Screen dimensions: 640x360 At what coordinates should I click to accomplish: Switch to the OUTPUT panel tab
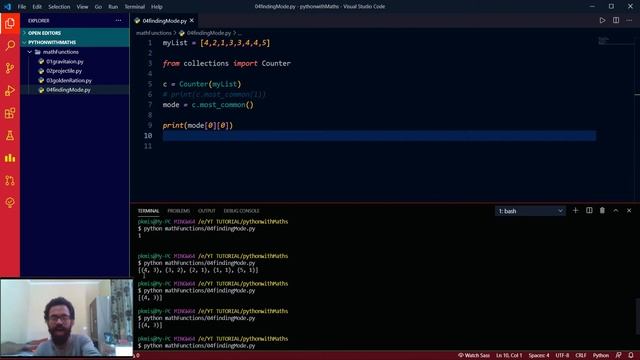point(207,211)
